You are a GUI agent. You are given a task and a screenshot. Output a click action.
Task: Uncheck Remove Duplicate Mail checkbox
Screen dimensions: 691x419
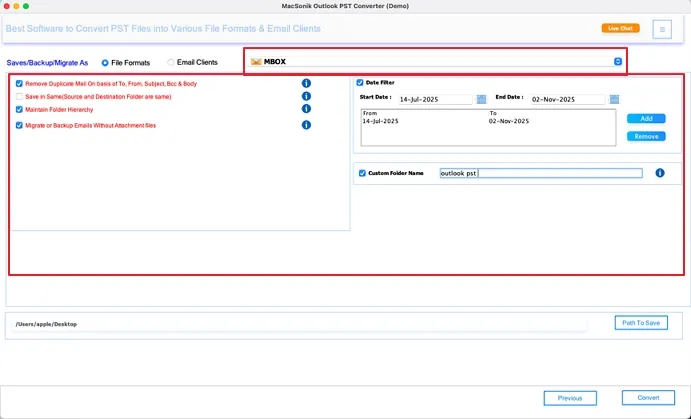[19, 84]
